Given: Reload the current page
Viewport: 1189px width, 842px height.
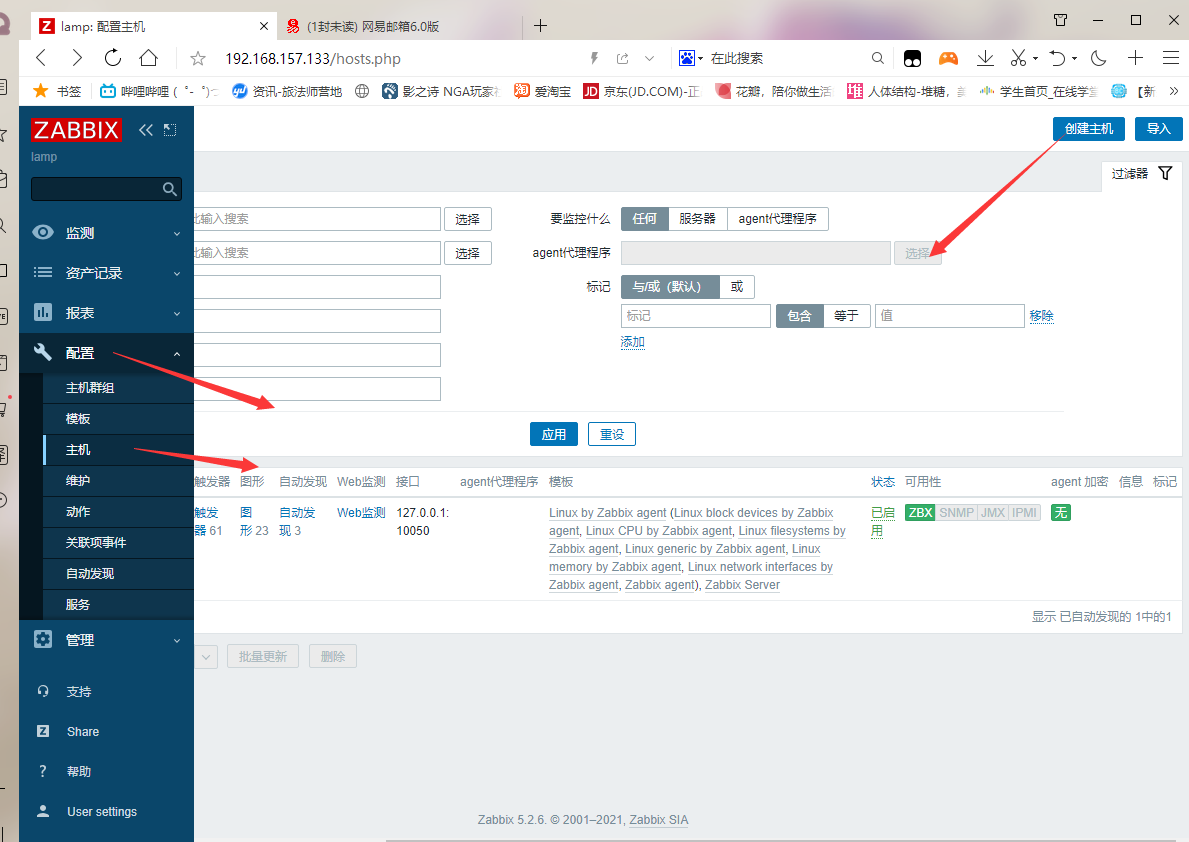Looking at the screenshot, I should 113,58.
